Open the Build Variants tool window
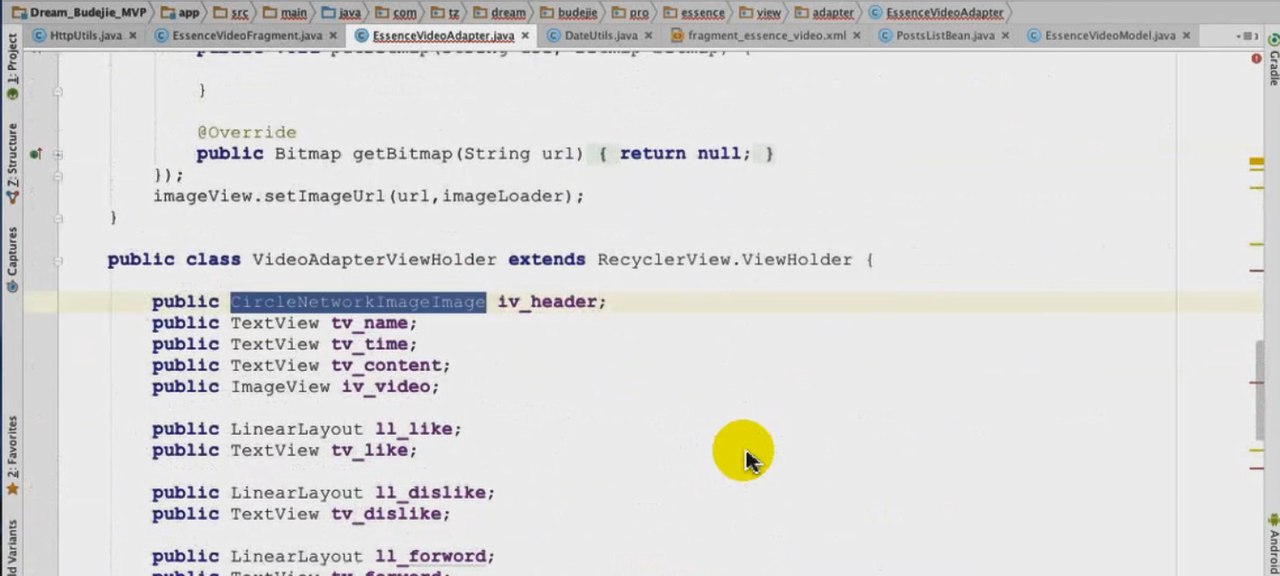Screen dimensions: 1280x576 (12, 548)
